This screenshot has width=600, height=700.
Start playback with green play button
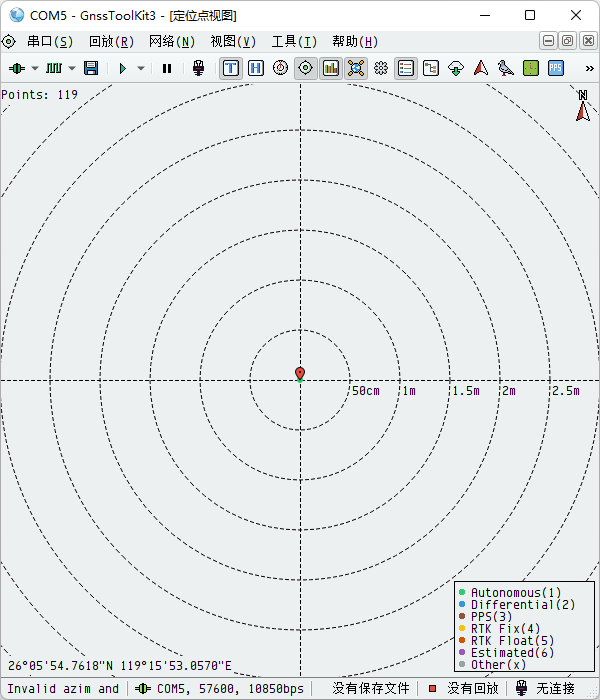pyautogui.click(x=123, y=68)
